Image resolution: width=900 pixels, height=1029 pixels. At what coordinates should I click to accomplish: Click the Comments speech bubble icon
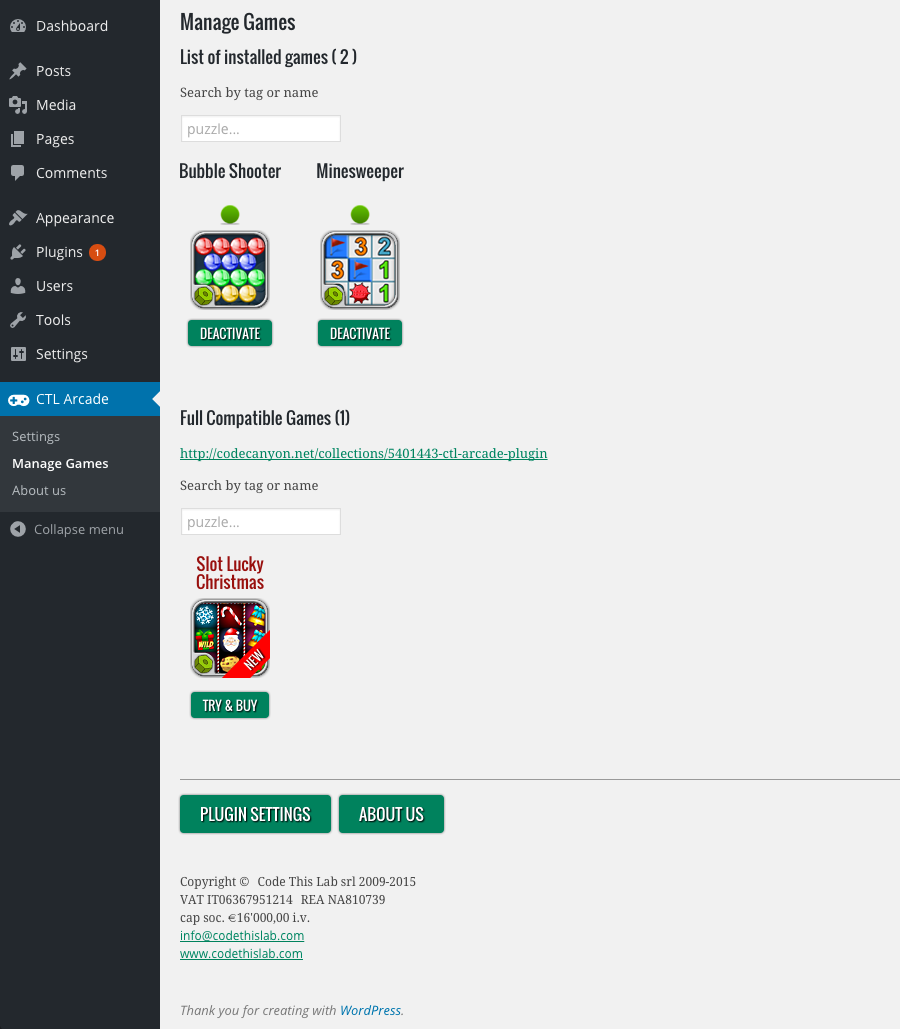coord(18,173)
